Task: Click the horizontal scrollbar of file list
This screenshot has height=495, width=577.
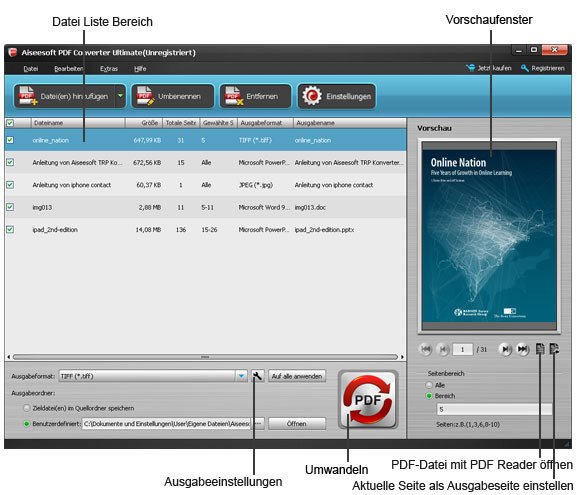Action: click(x=205, y=357)
